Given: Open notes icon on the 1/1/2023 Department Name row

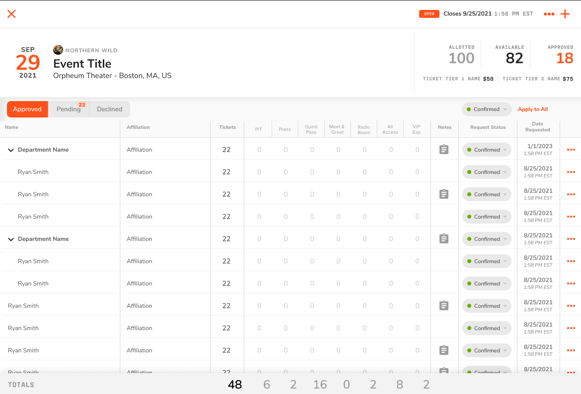Looking at the screenshot, I should (444, 149).
